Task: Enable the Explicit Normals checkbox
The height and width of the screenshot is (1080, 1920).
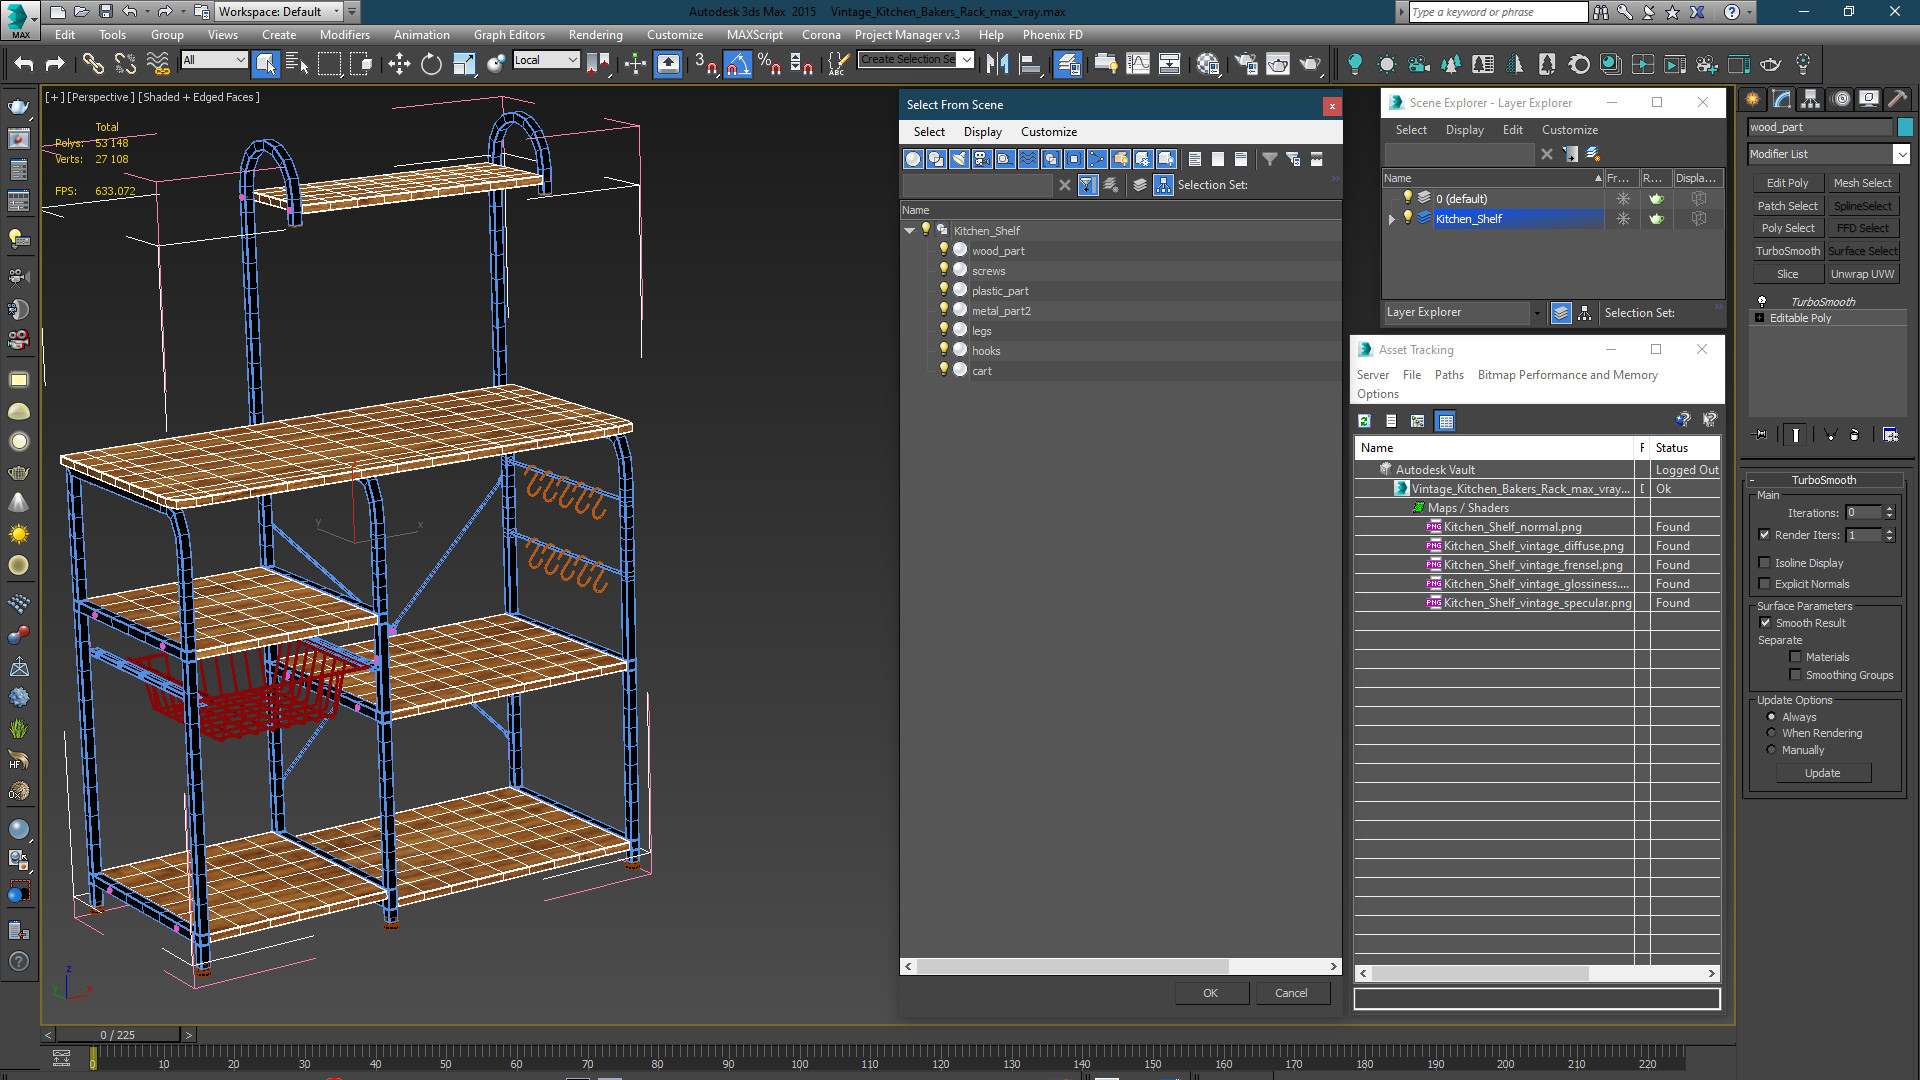Action: point(1764,584)
